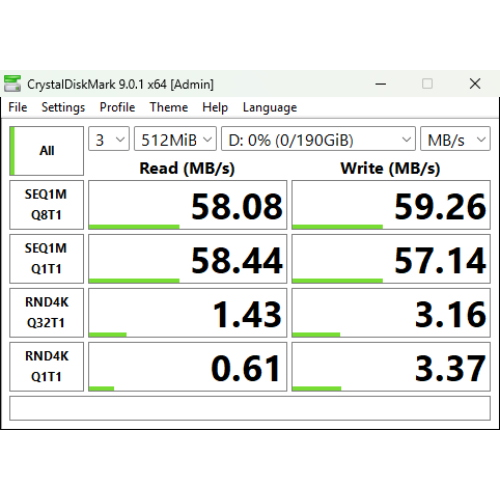Start all benchmarks with the All button
The height and width of the screenshot is (500, 500).
46,151
